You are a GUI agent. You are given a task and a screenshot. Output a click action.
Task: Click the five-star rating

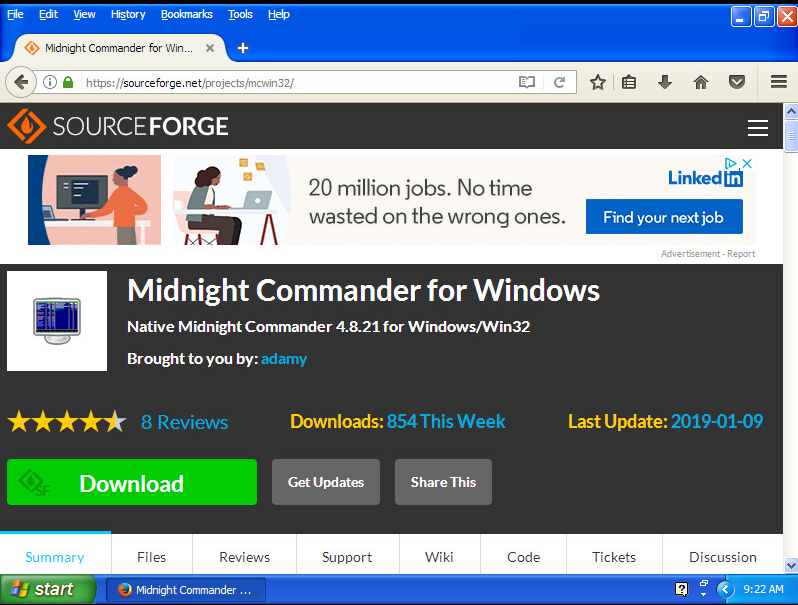tap(67, 422)
